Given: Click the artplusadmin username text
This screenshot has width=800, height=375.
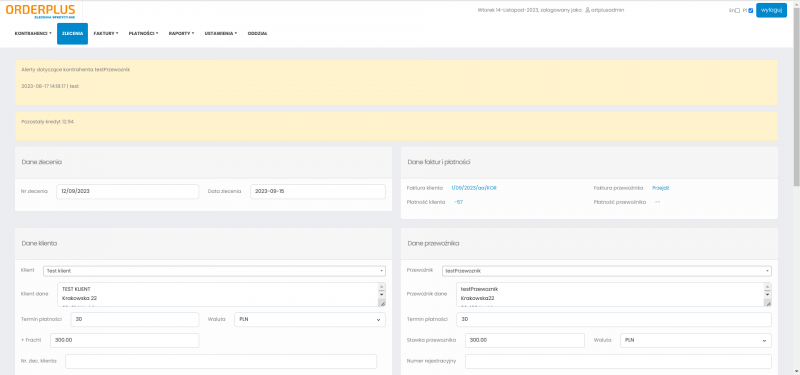Looking at the screenshot, I should tap(608, 10).
